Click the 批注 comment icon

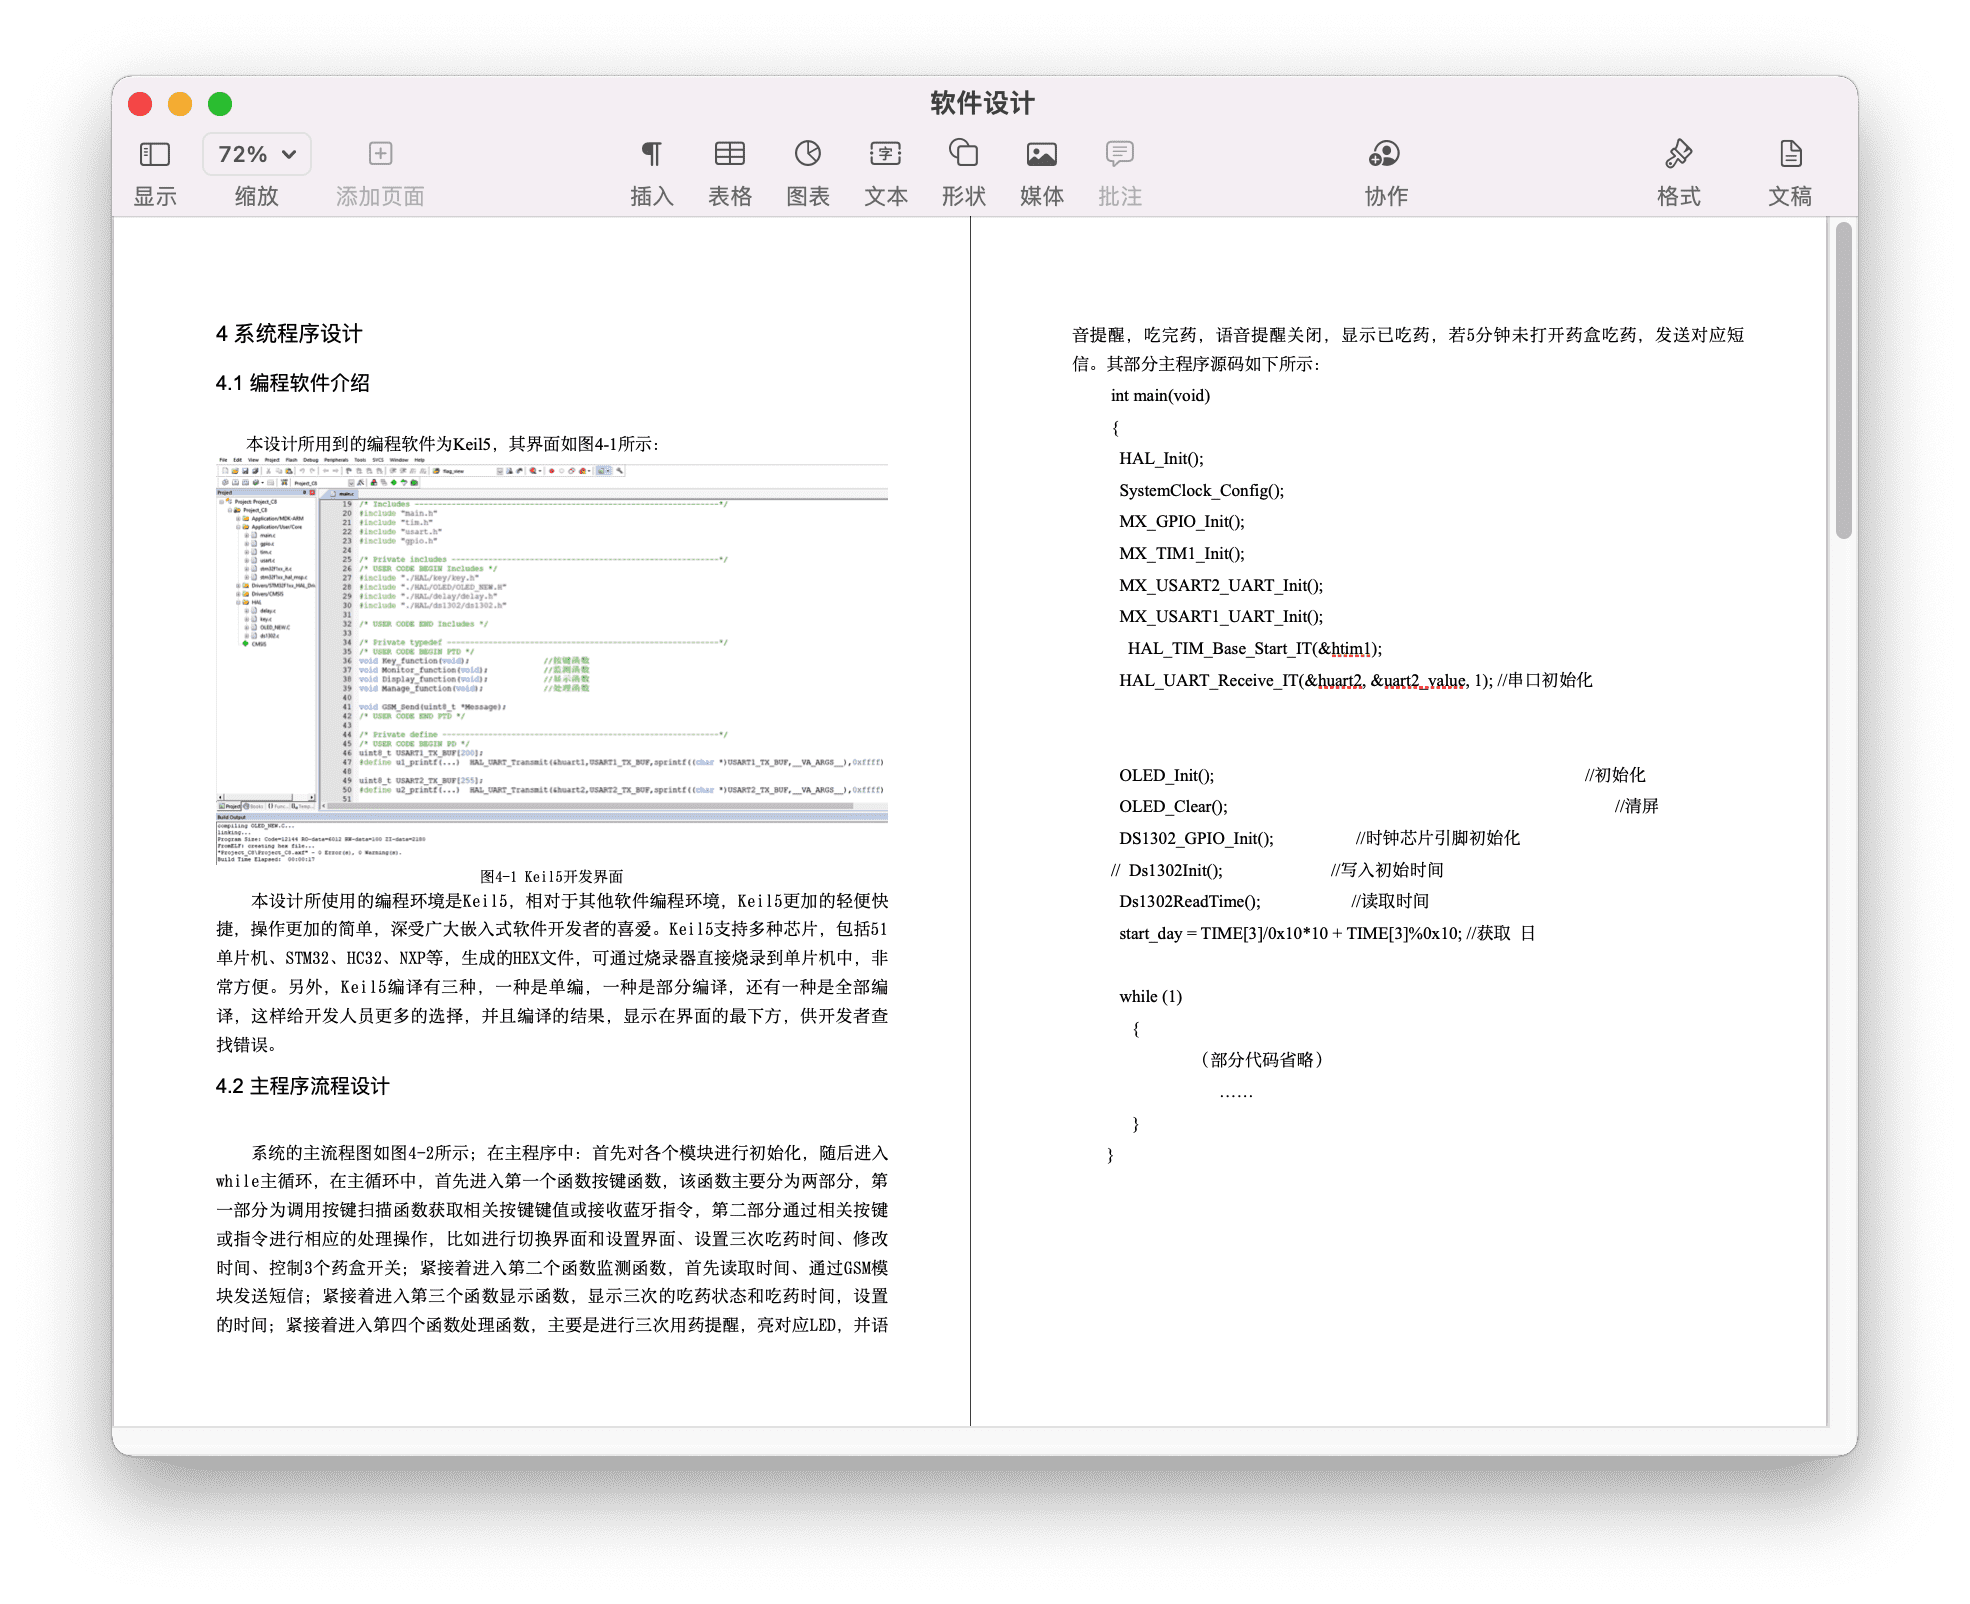[x=1120, y=153]
